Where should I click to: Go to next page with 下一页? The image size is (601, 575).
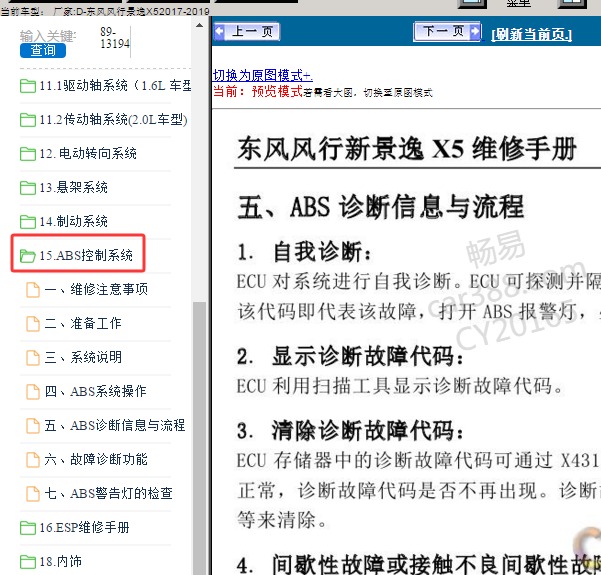pyautogui.click(x=447, y=31)
